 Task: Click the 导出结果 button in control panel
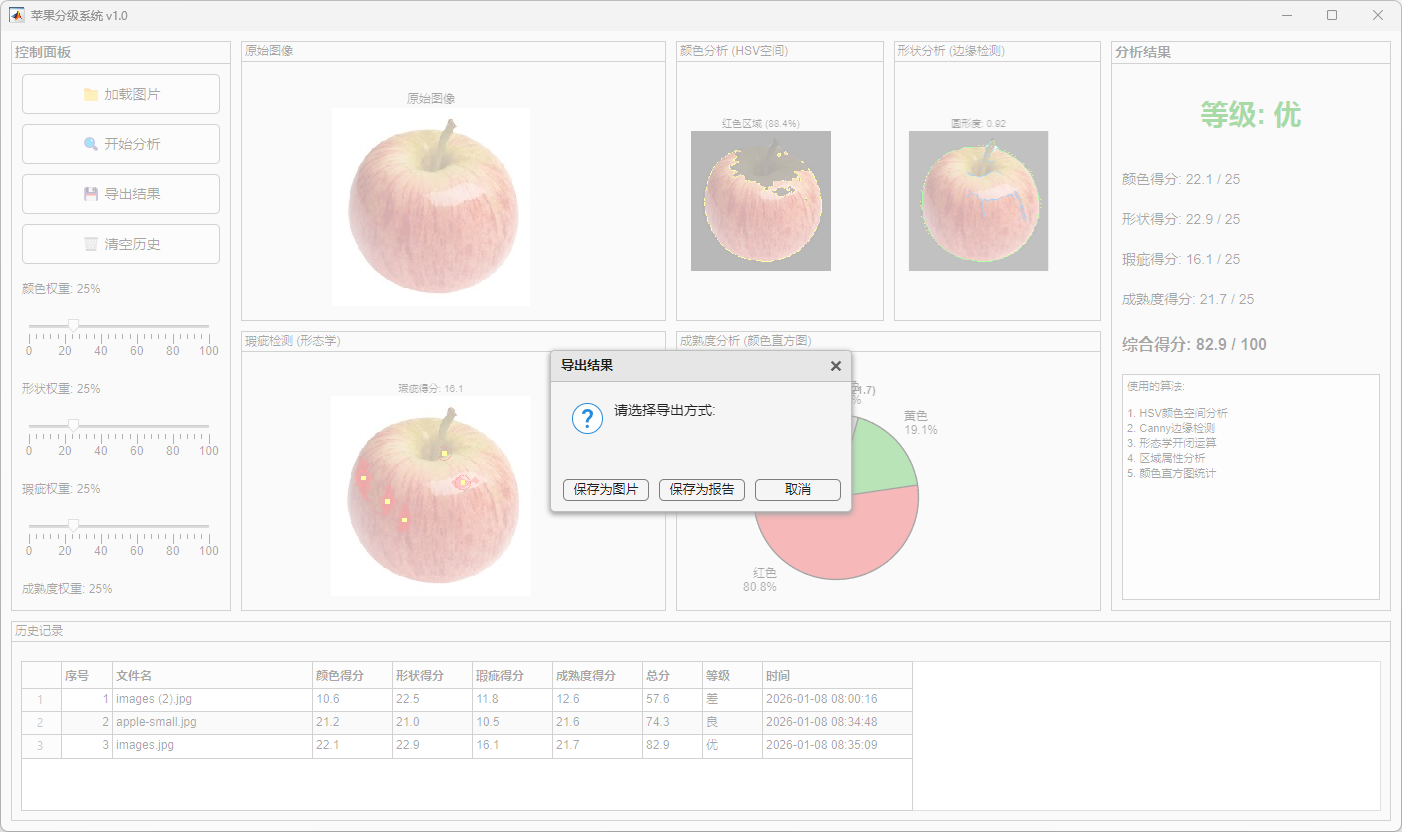(x=121, y=194)
